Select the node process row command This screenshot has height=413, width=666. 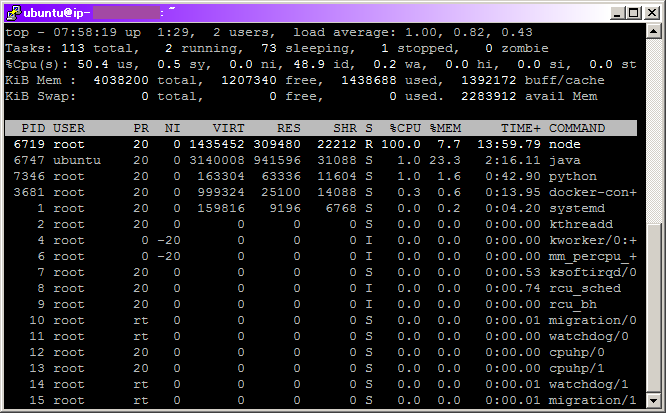pos(564,144)
